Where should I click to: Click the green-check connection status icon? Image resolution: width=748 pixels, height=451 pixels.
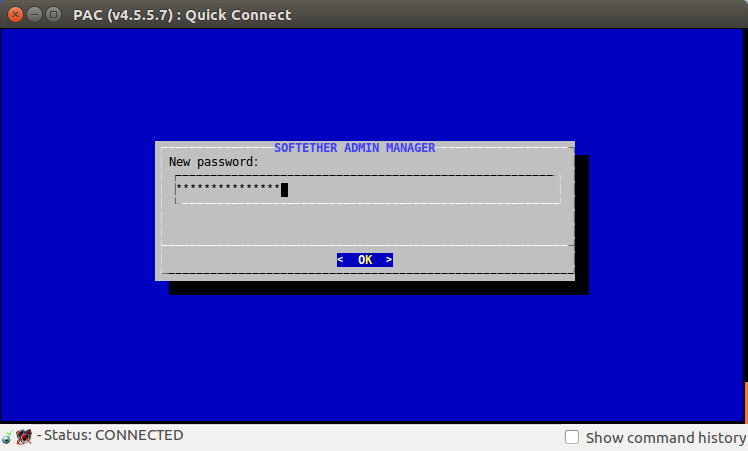click(7, 436)
